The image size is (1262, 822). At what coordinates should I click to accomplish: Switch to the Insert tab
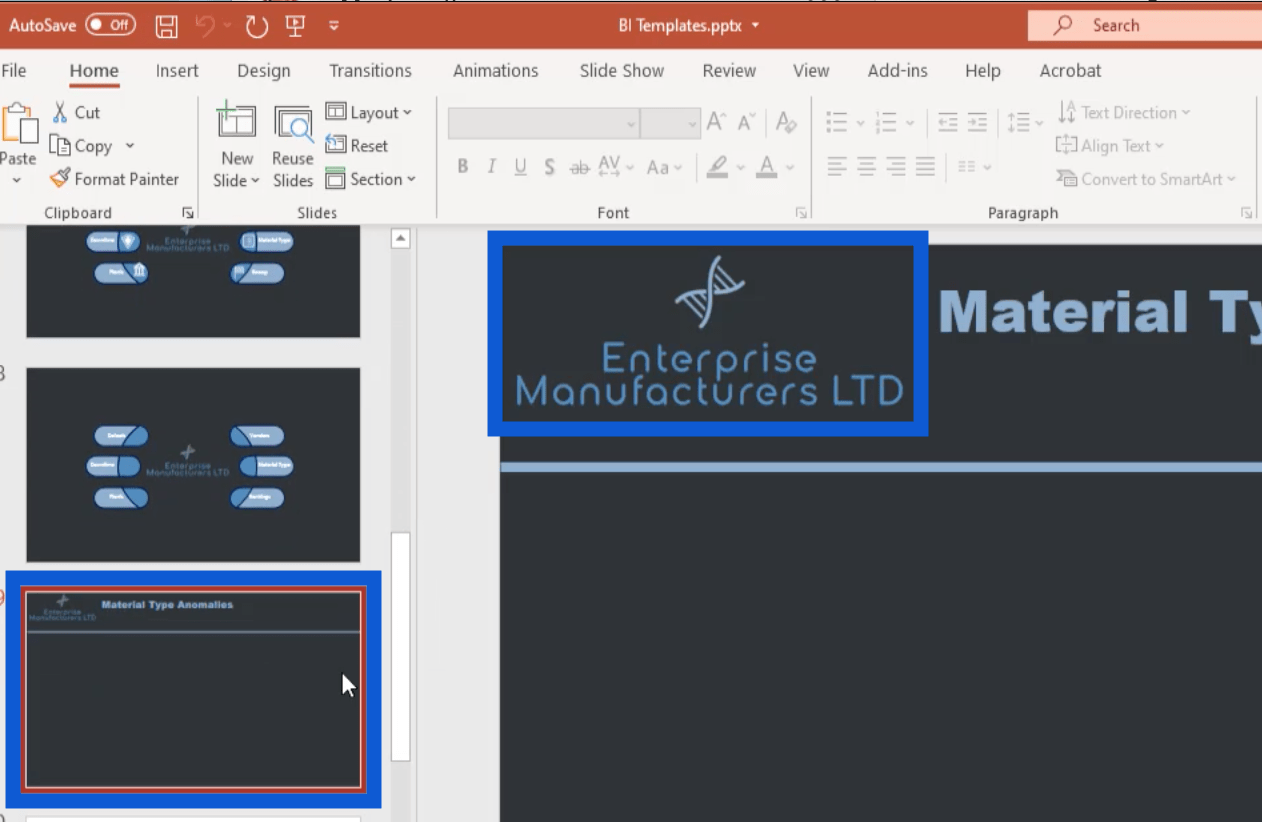[x=177, y=71]
